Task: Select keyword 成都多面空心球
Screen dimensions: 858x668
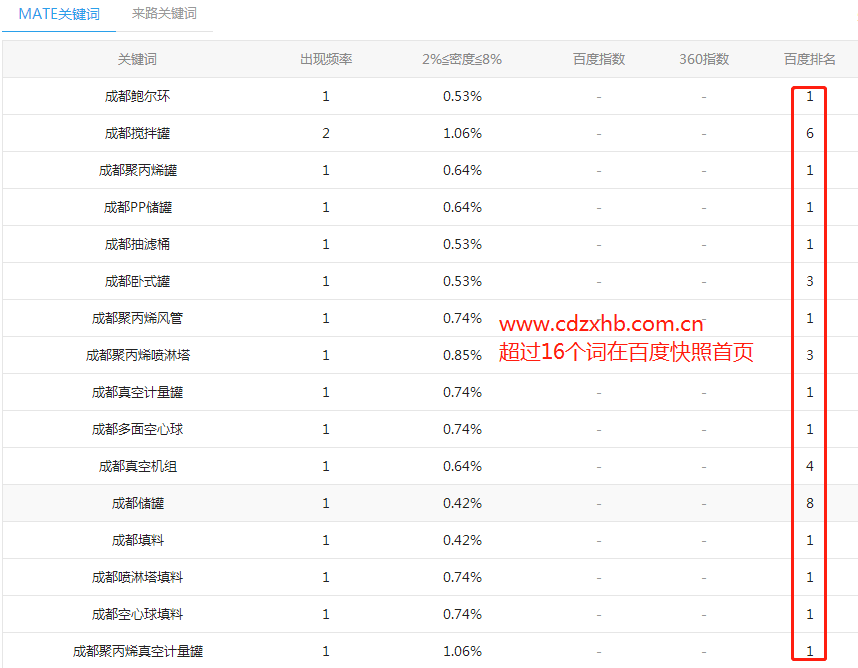Action: 137,430
